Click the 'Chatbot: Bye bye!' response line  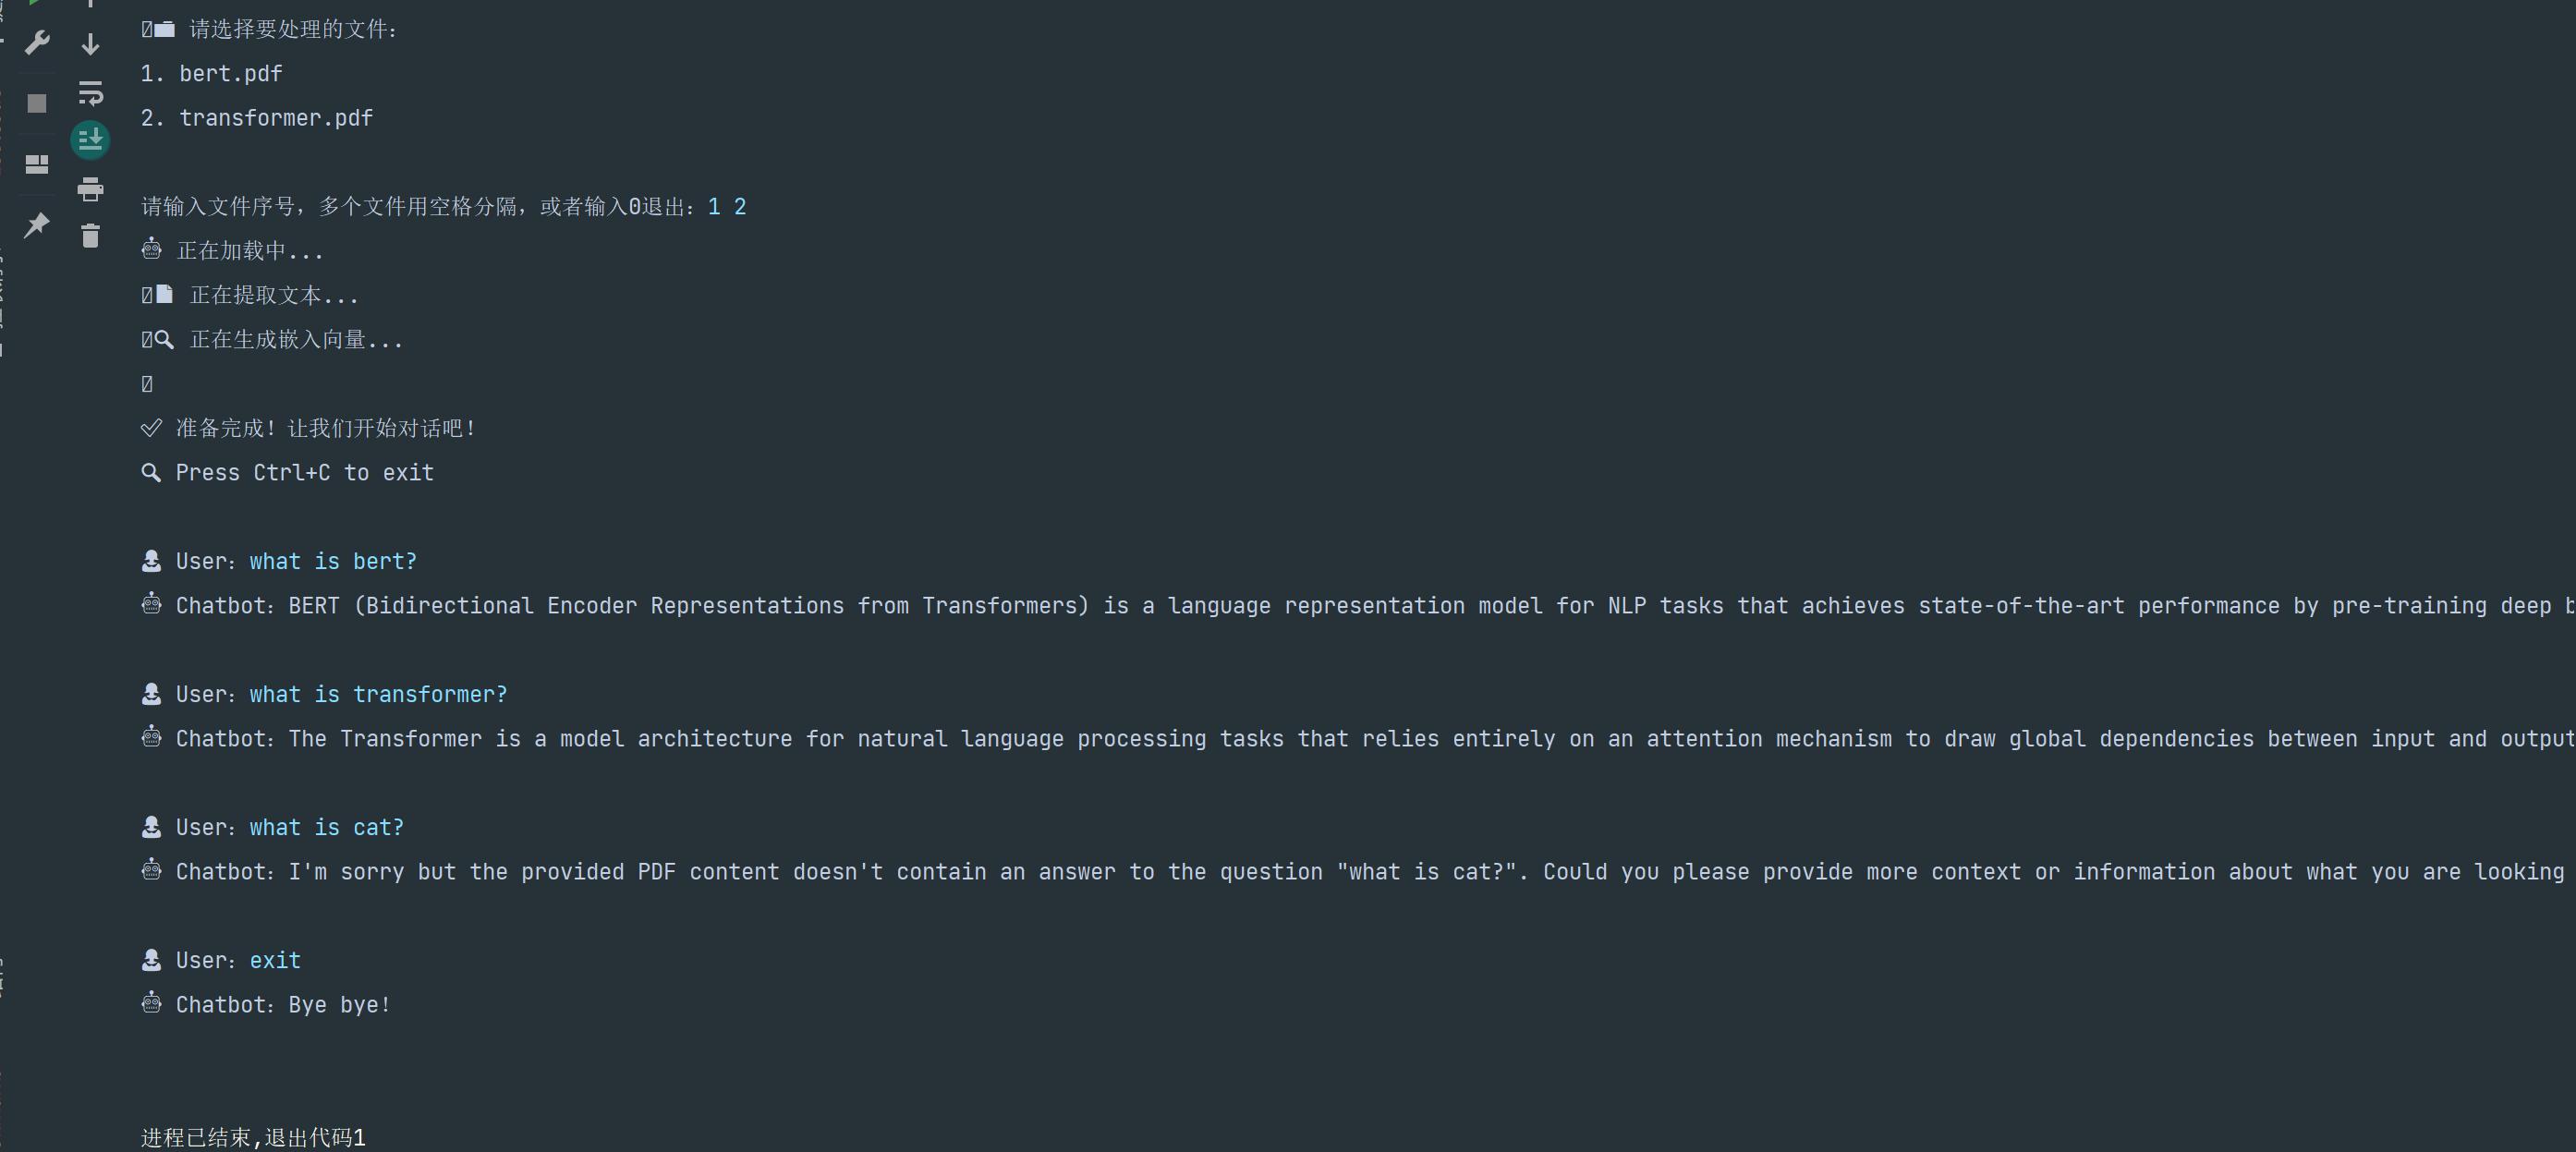(x=282, y=1005)
